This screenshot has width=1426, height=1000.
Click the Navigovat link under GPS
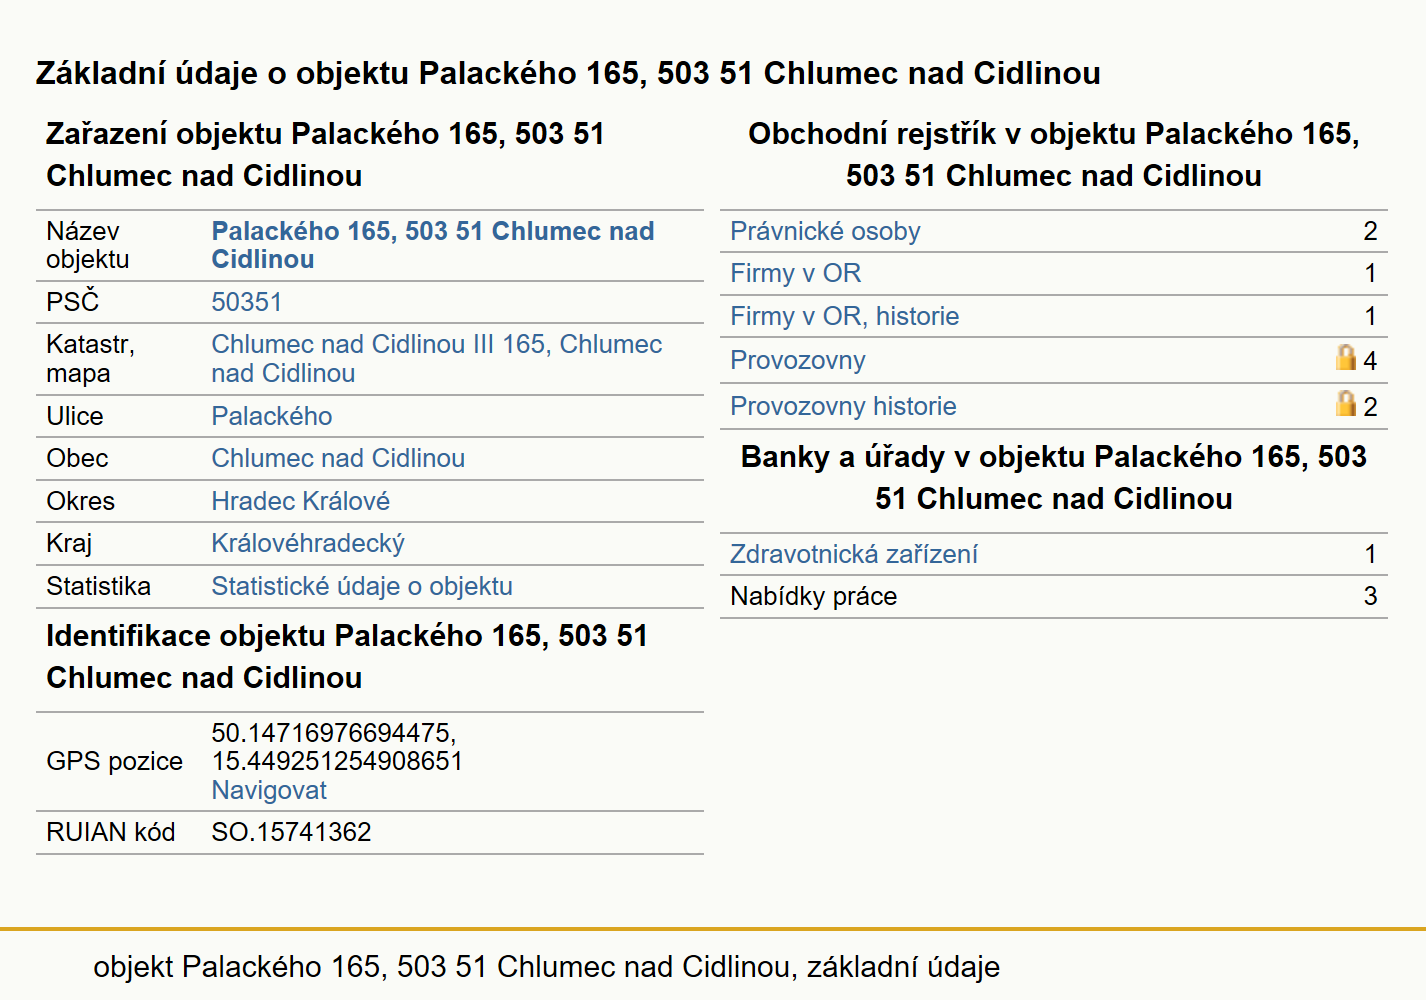click(268, 790)
